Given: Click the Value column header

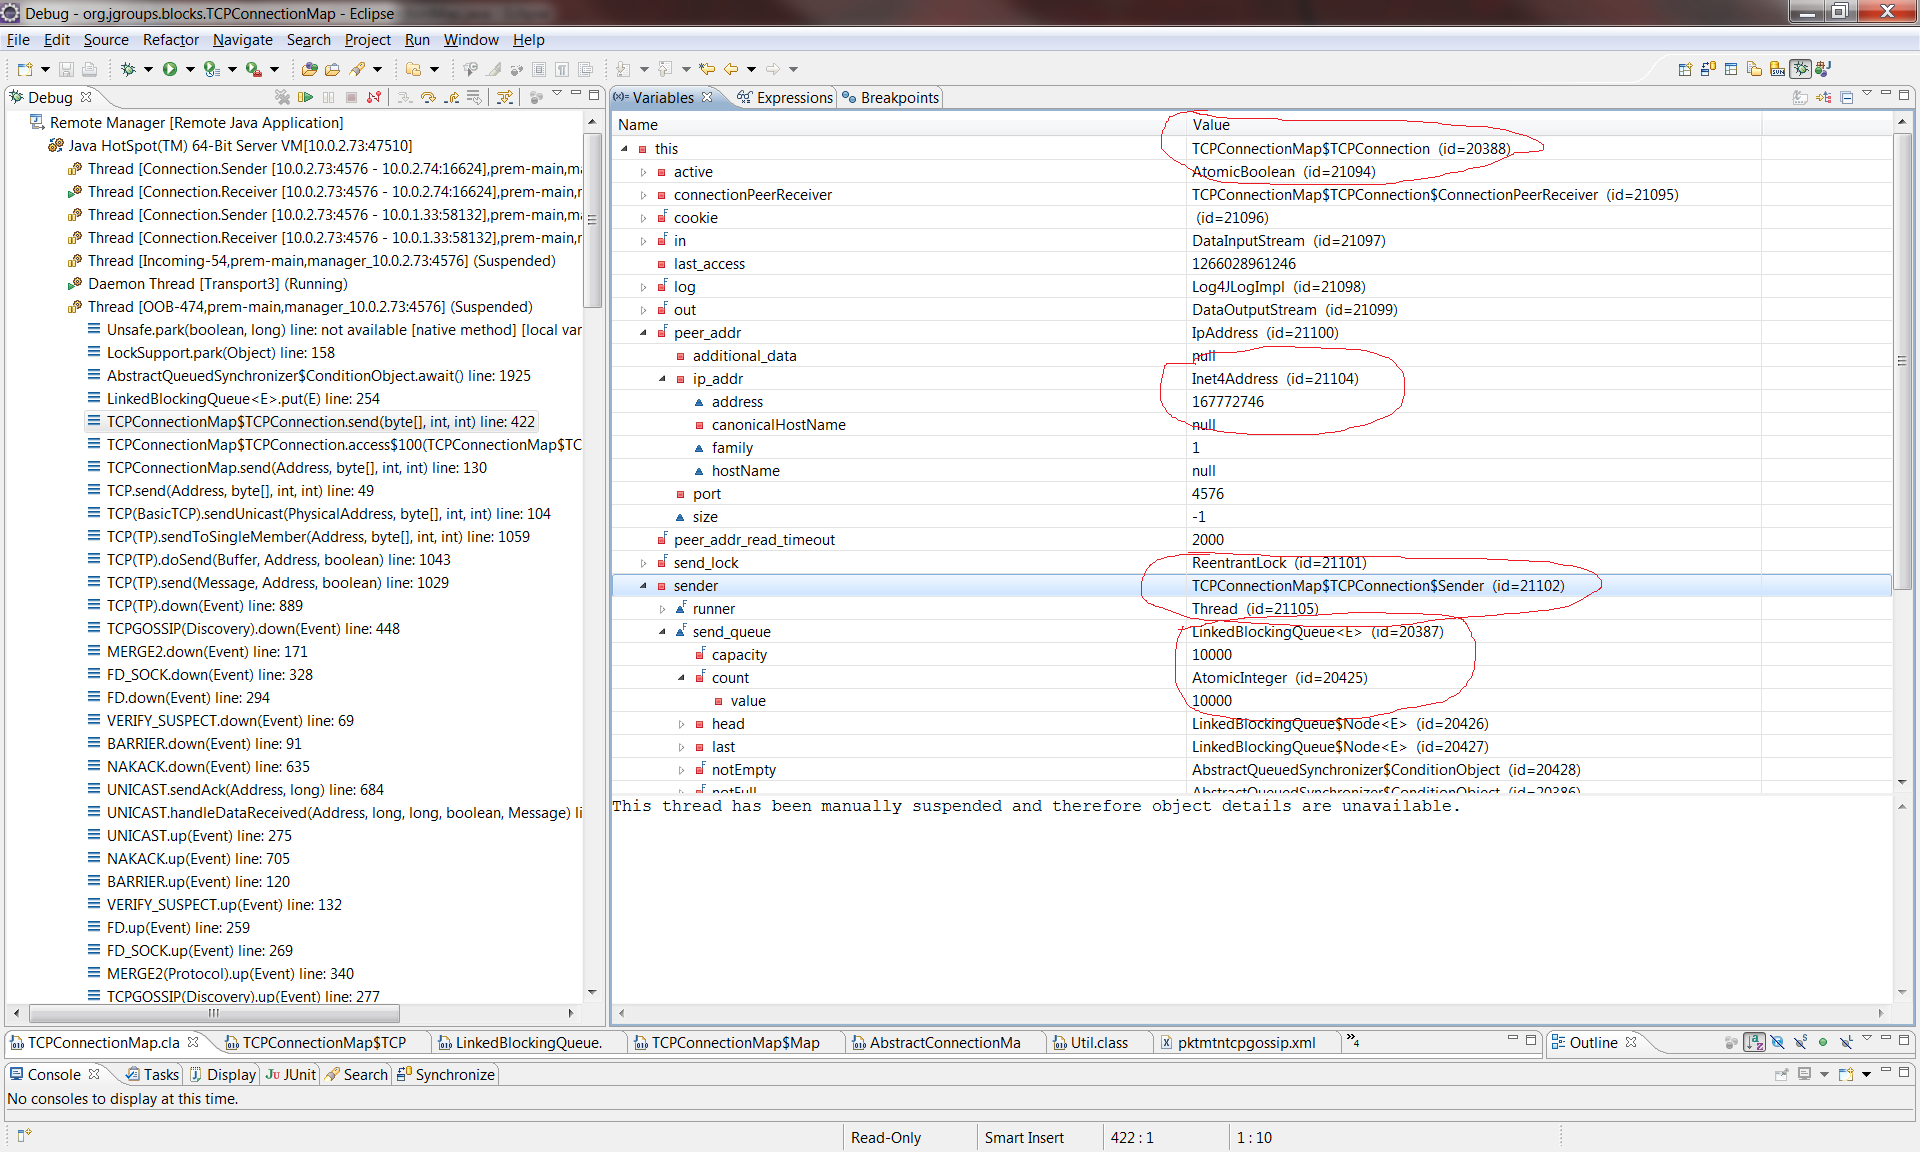Looking at the screenshot, I should coord(1210,125).
